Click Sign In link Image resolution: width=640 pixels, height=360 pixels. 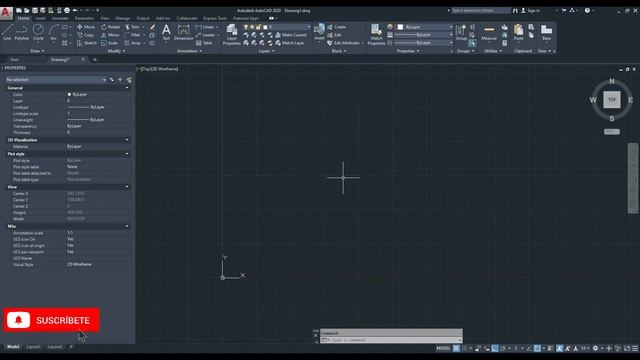click(530, 11)
